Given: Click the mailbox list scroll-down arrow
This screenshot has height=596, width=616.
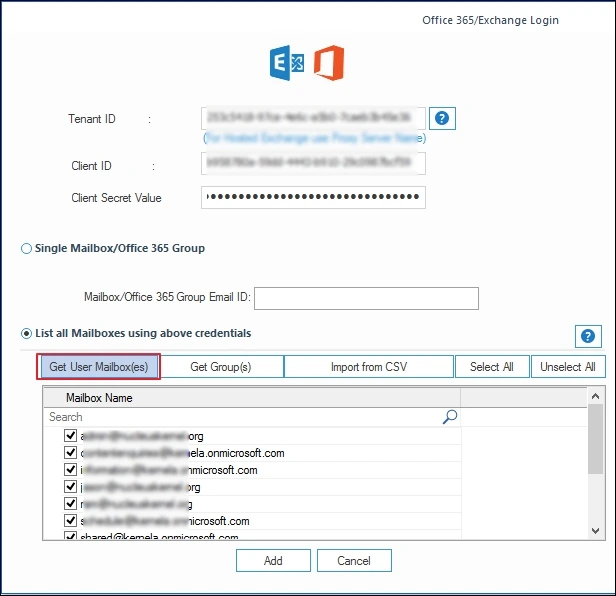Looking at the screenshot, I should (x=596, y=531).
